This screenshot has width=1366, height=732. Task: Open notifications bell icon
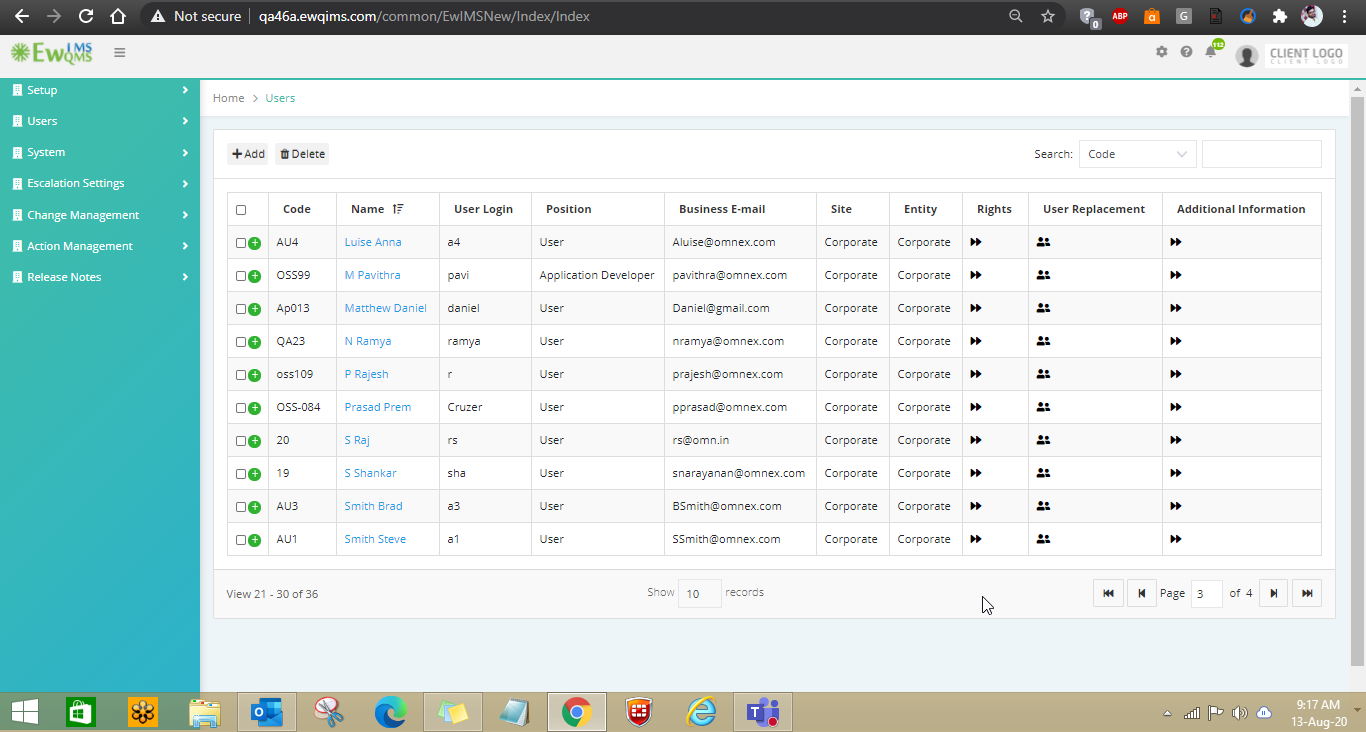click(x=1211, y=52)
